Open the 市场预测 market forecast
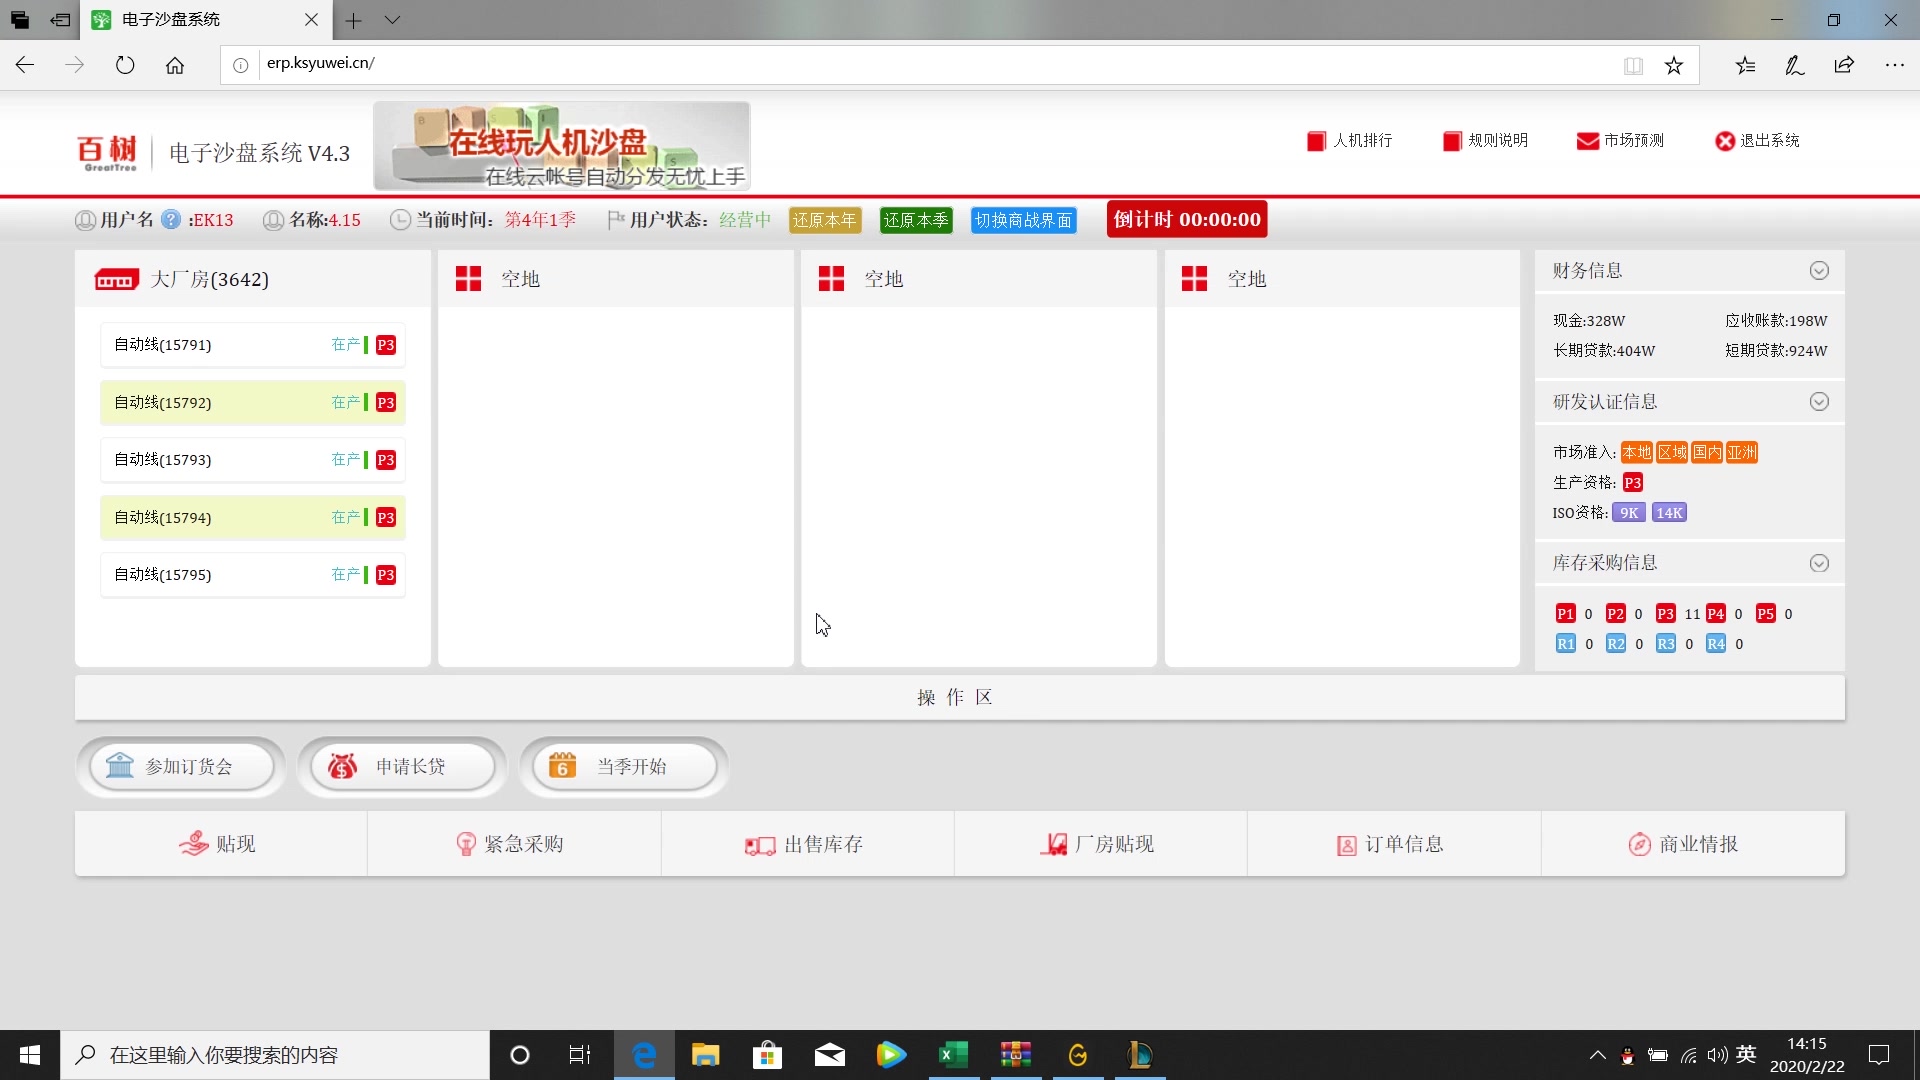The image size is (1920, 1080). [1620, 141]
